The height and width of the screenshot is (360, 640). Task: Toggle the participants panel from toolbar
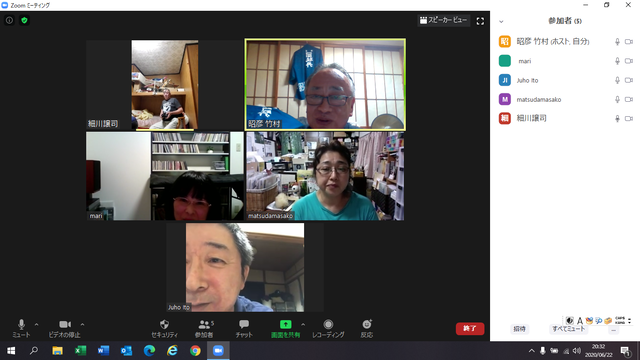tap(204, 329)
